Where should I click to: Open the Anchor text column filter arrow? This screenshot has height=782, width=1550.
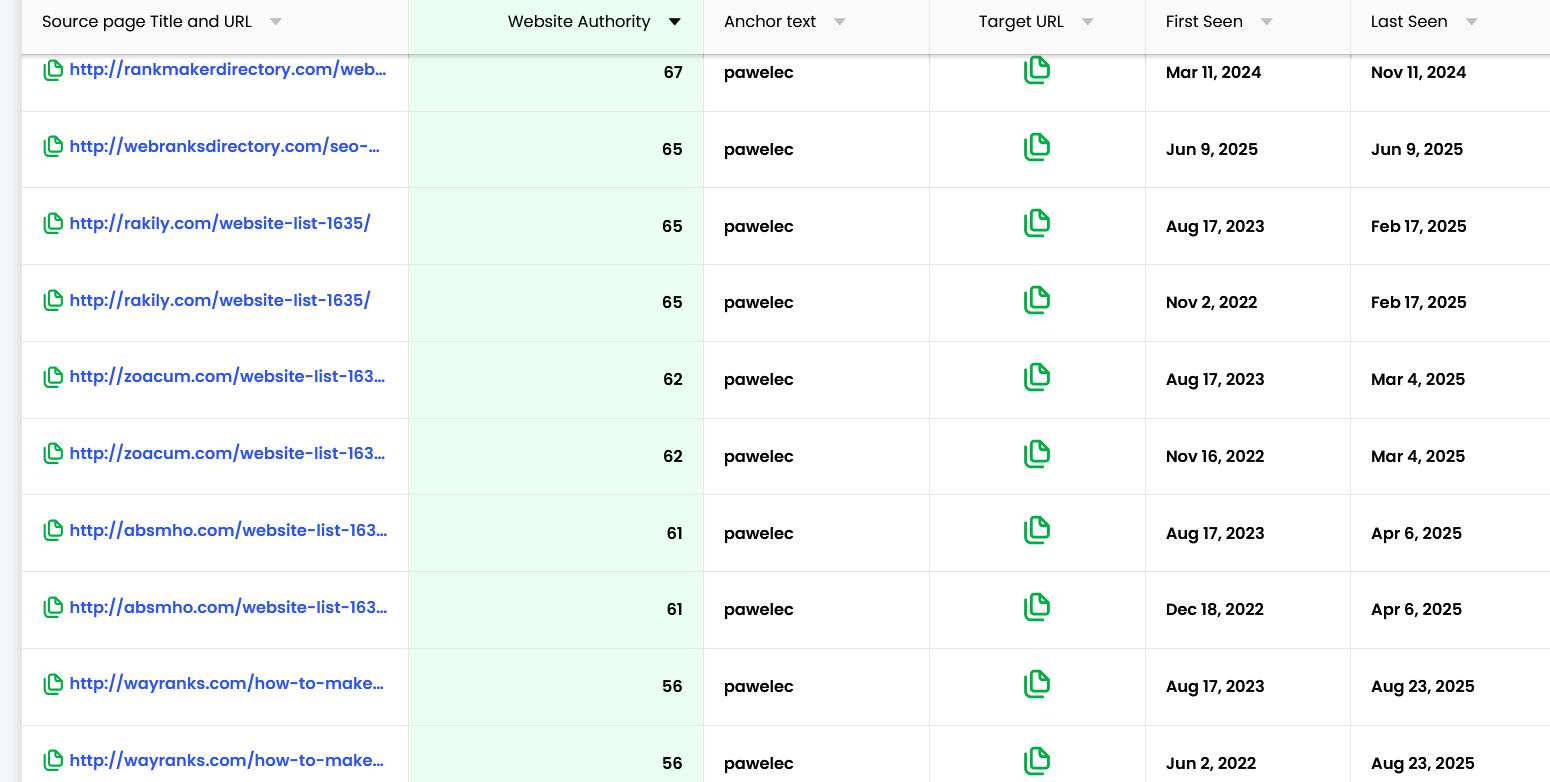tap(840, 22)
